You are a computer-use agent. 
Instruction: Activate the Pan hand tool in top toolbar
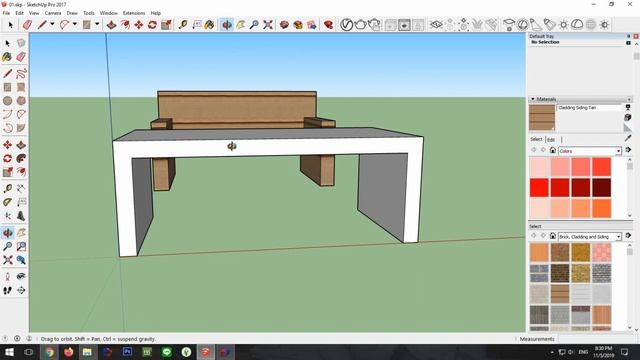point(241,25)
